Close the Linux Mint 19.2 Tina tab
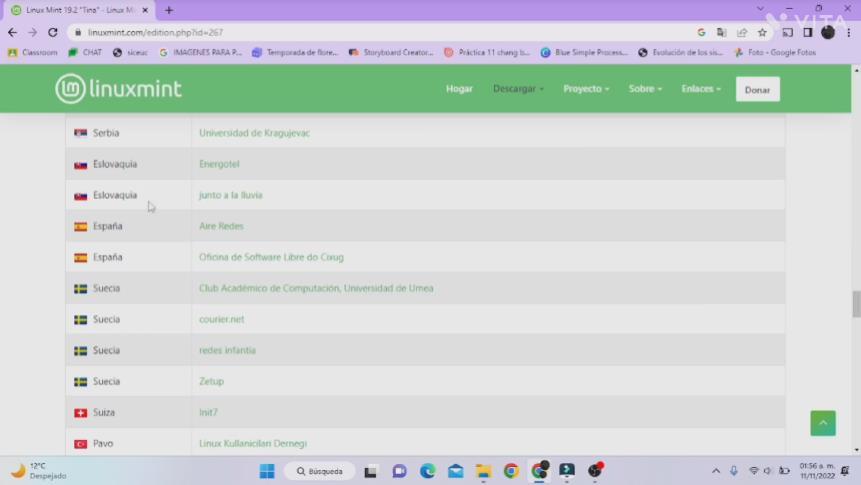 click(145, 10)
